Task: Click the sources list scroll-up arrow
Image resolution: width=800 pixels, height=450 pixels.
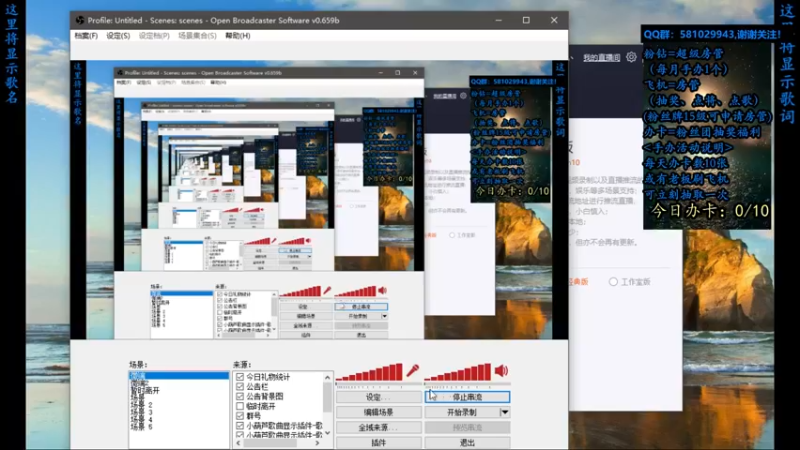Action: (x=328, y=377)
